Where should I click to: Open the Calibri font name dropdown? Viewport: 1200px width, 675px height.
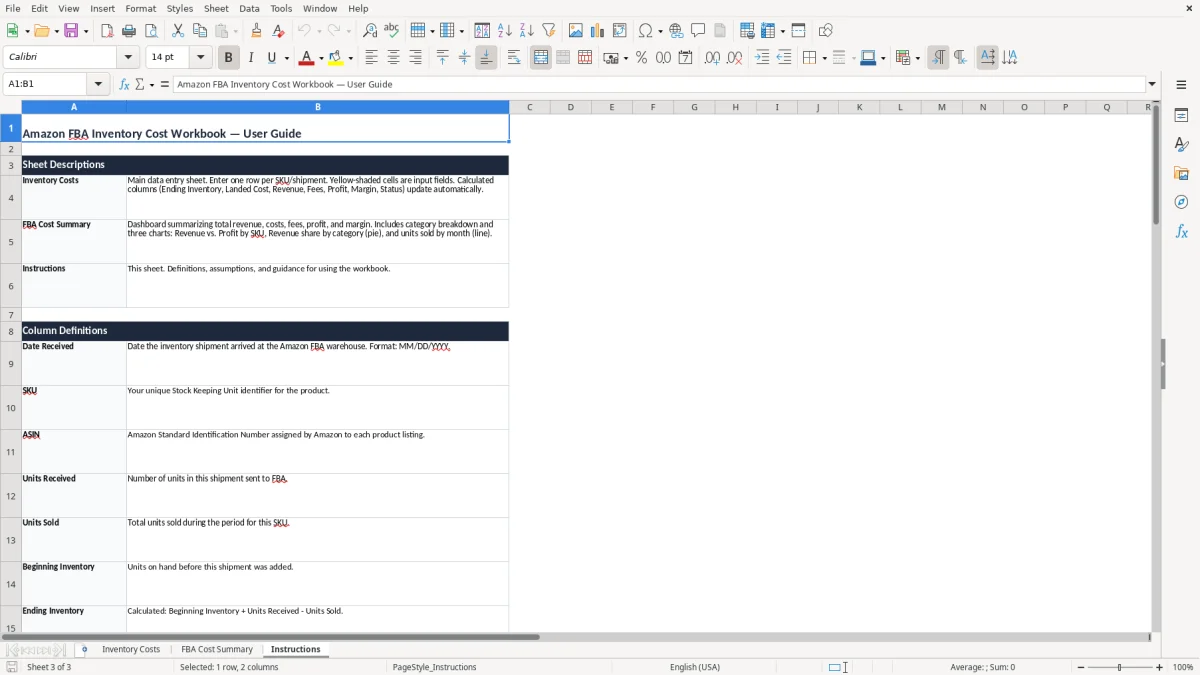point(127,58)
